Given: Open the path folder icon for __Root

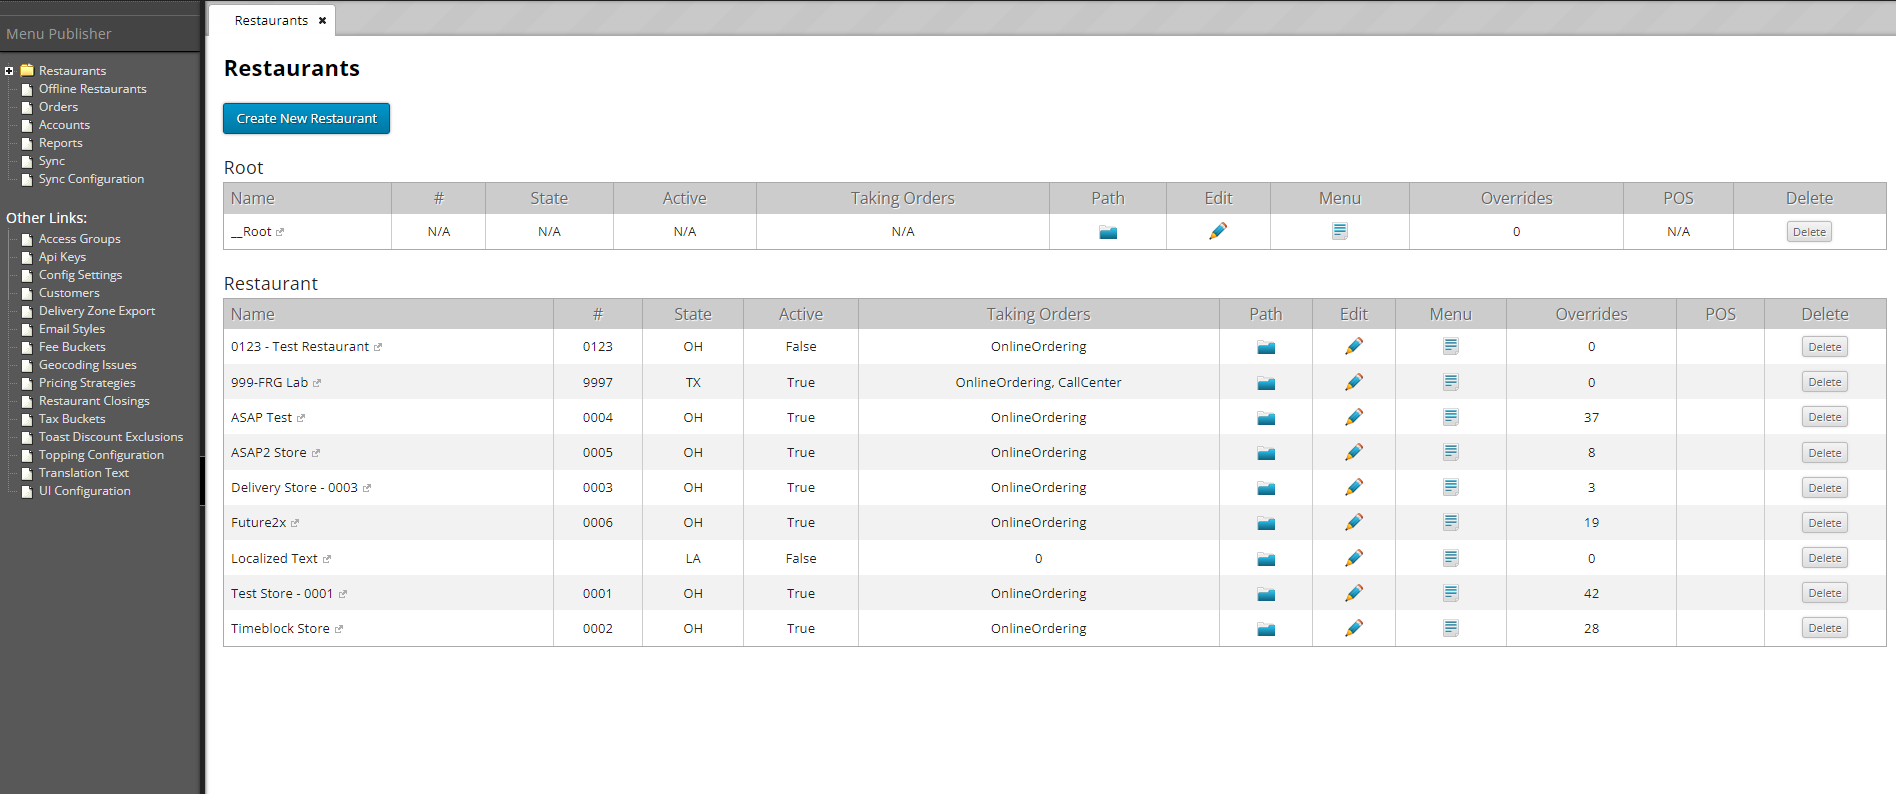Looking at the screenshot, I should tap(1108, 232).
